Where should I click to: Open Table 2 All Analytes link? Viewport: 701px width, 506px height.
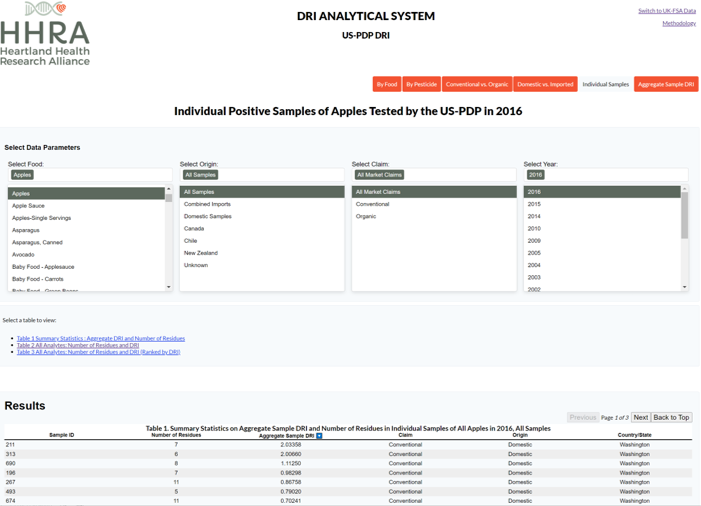pos(78,345)
